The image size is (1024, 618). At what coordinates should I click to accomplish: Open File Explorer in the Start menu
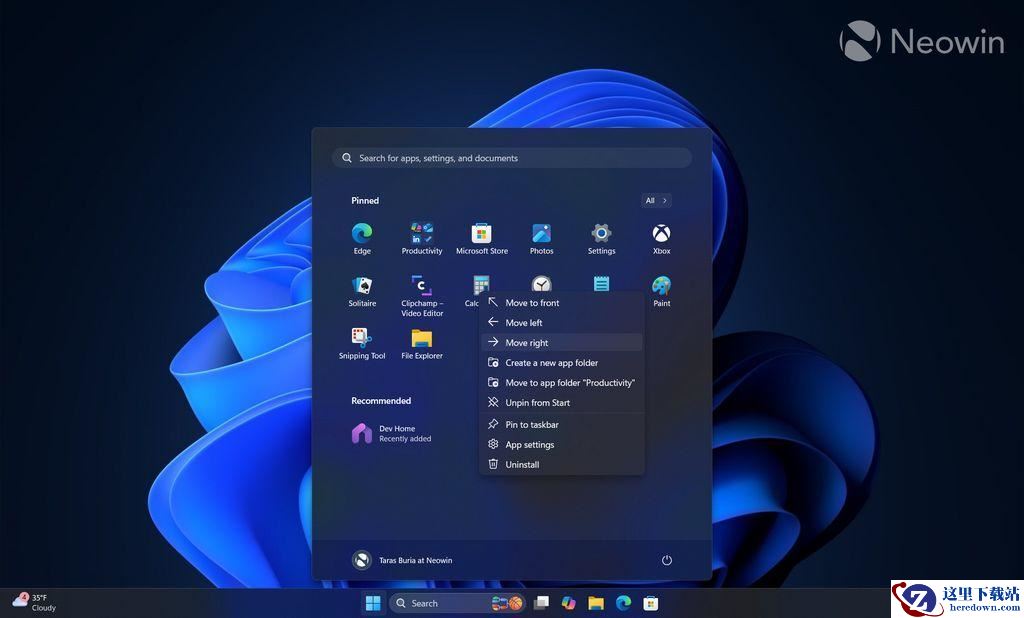click(x=422, y=344)
